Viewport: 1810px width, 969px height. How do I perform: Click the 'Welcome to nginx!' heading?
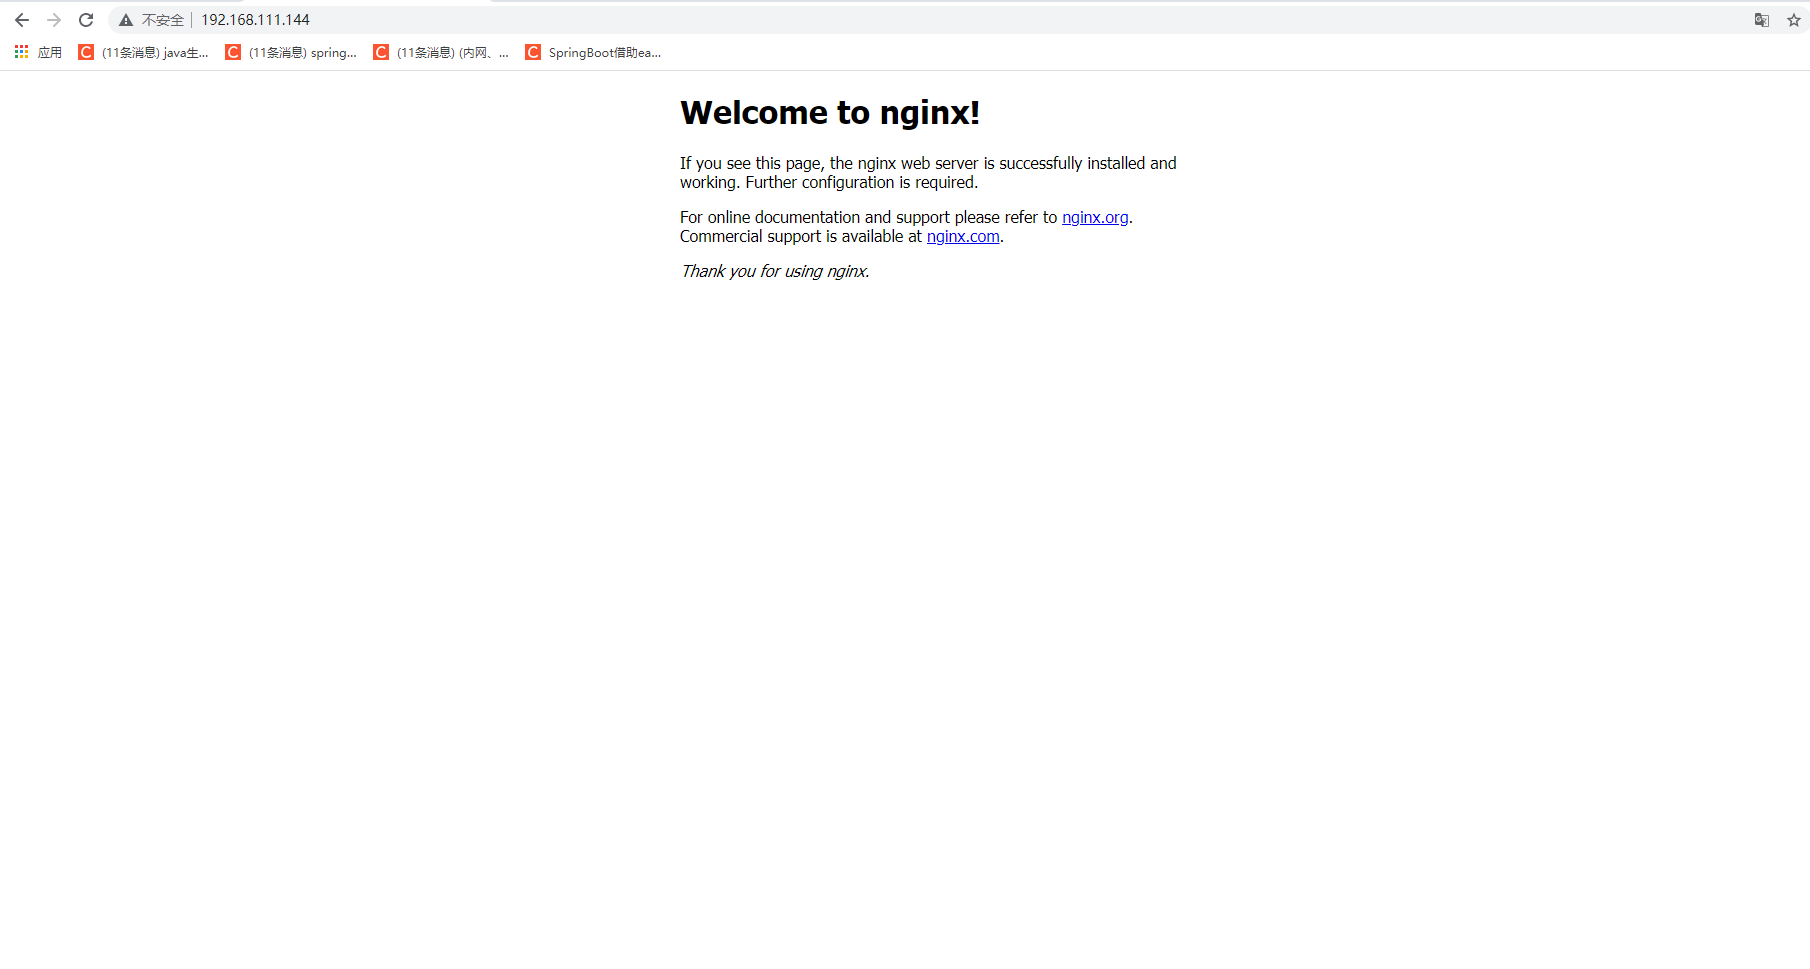830,113
